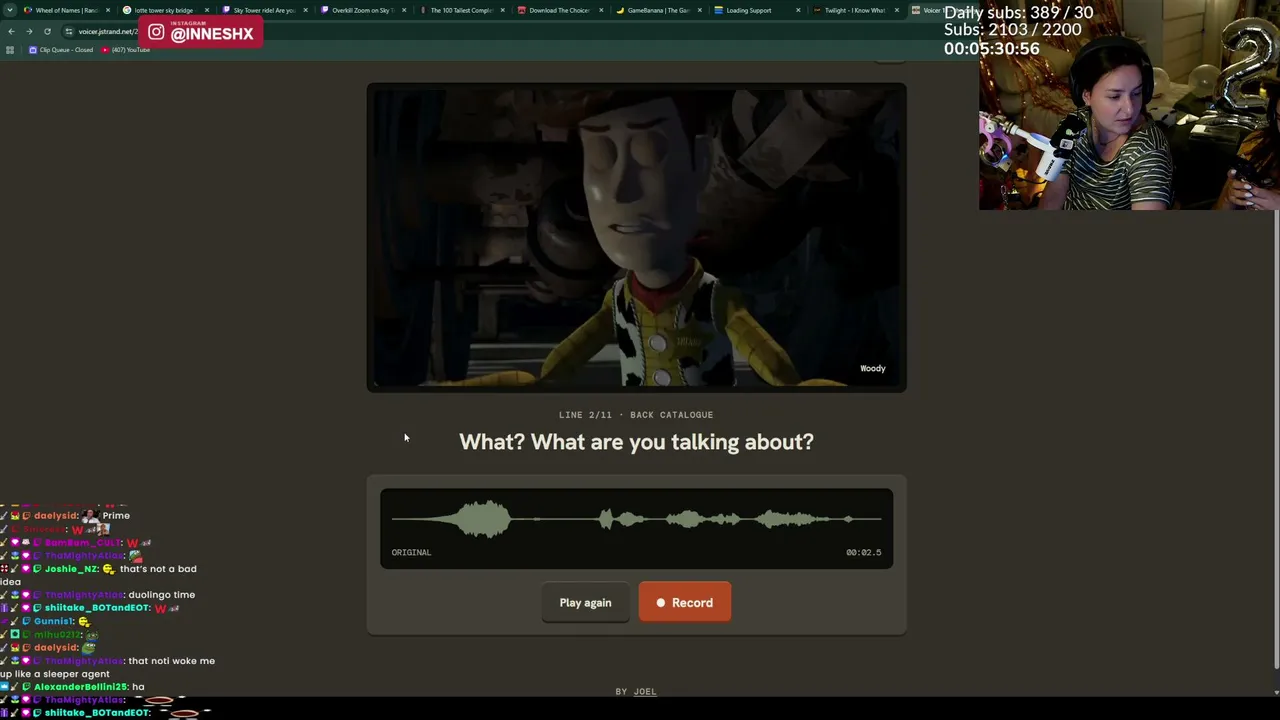Reload the page with the refresh icon
This screenshot has width=1280, height=720.
[x=47, y=31]
